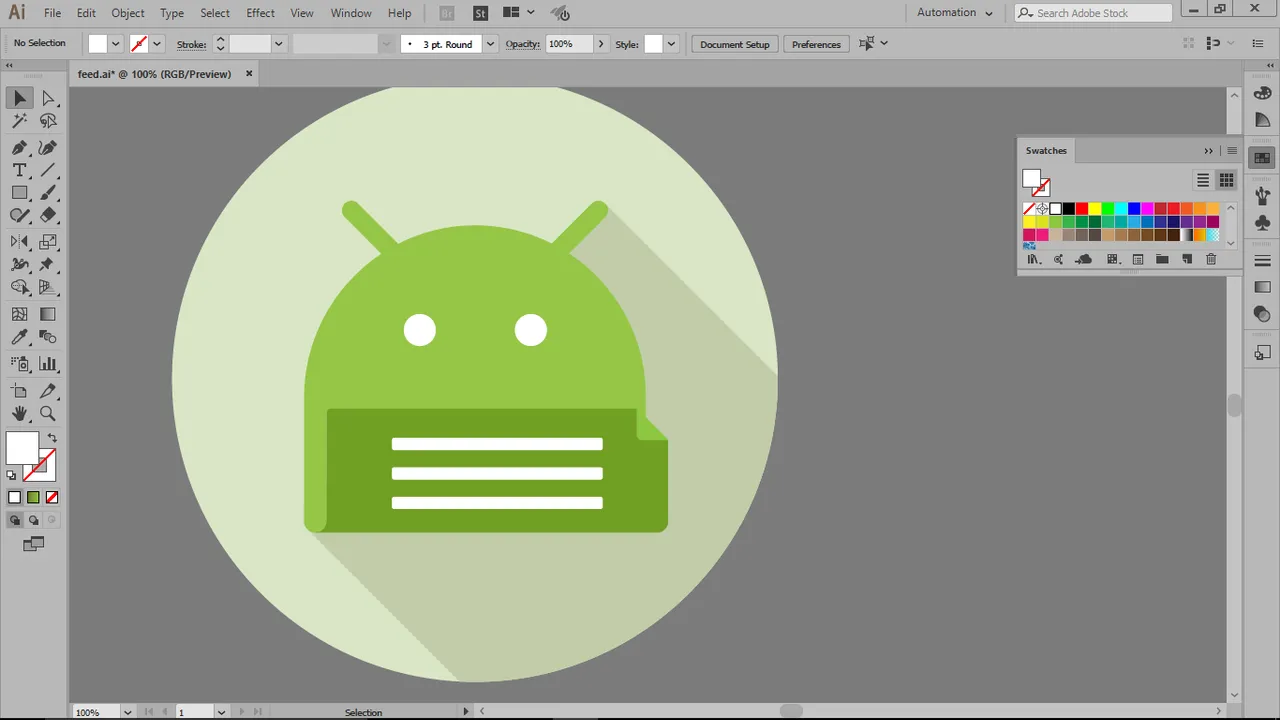
Task: Set default fill and stroke
Action: click(12, 475)
